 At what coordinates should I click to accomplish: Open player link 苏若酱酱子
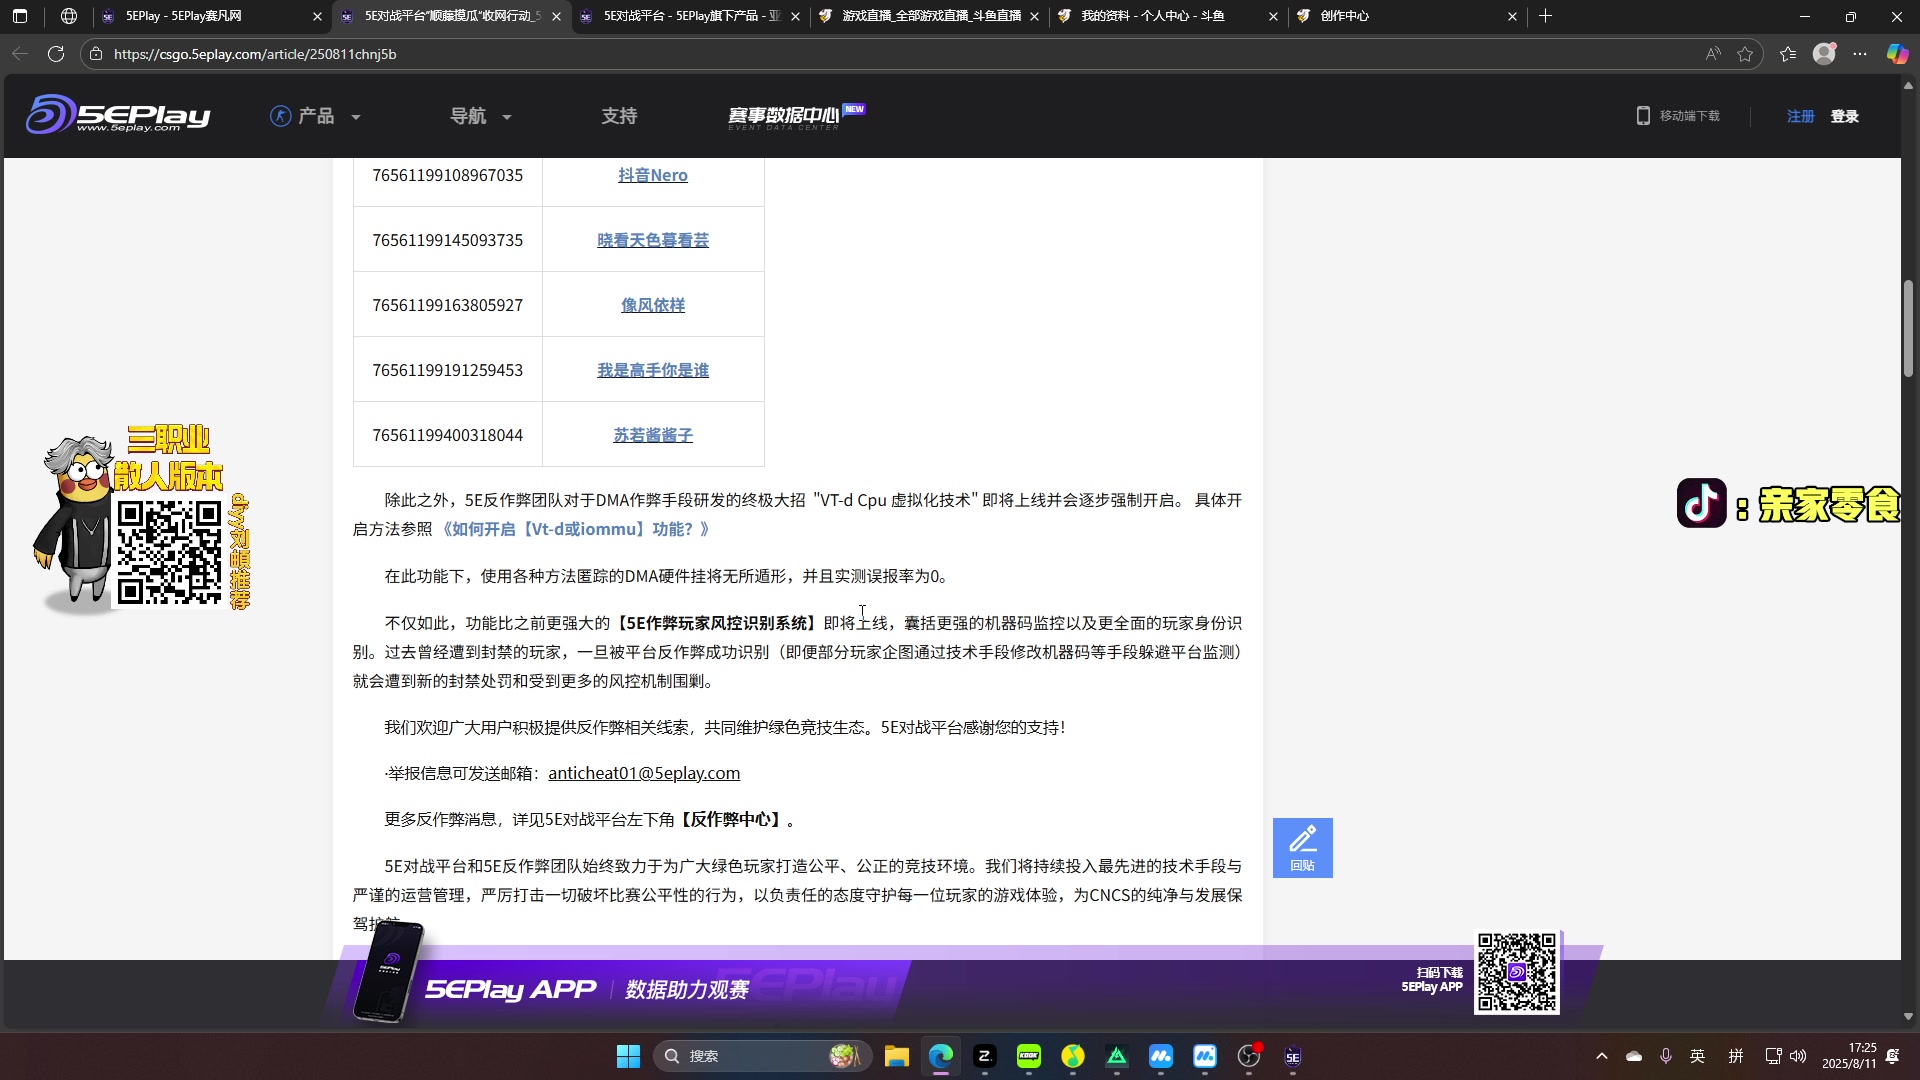pyautogui.click(x=653, y=435)
